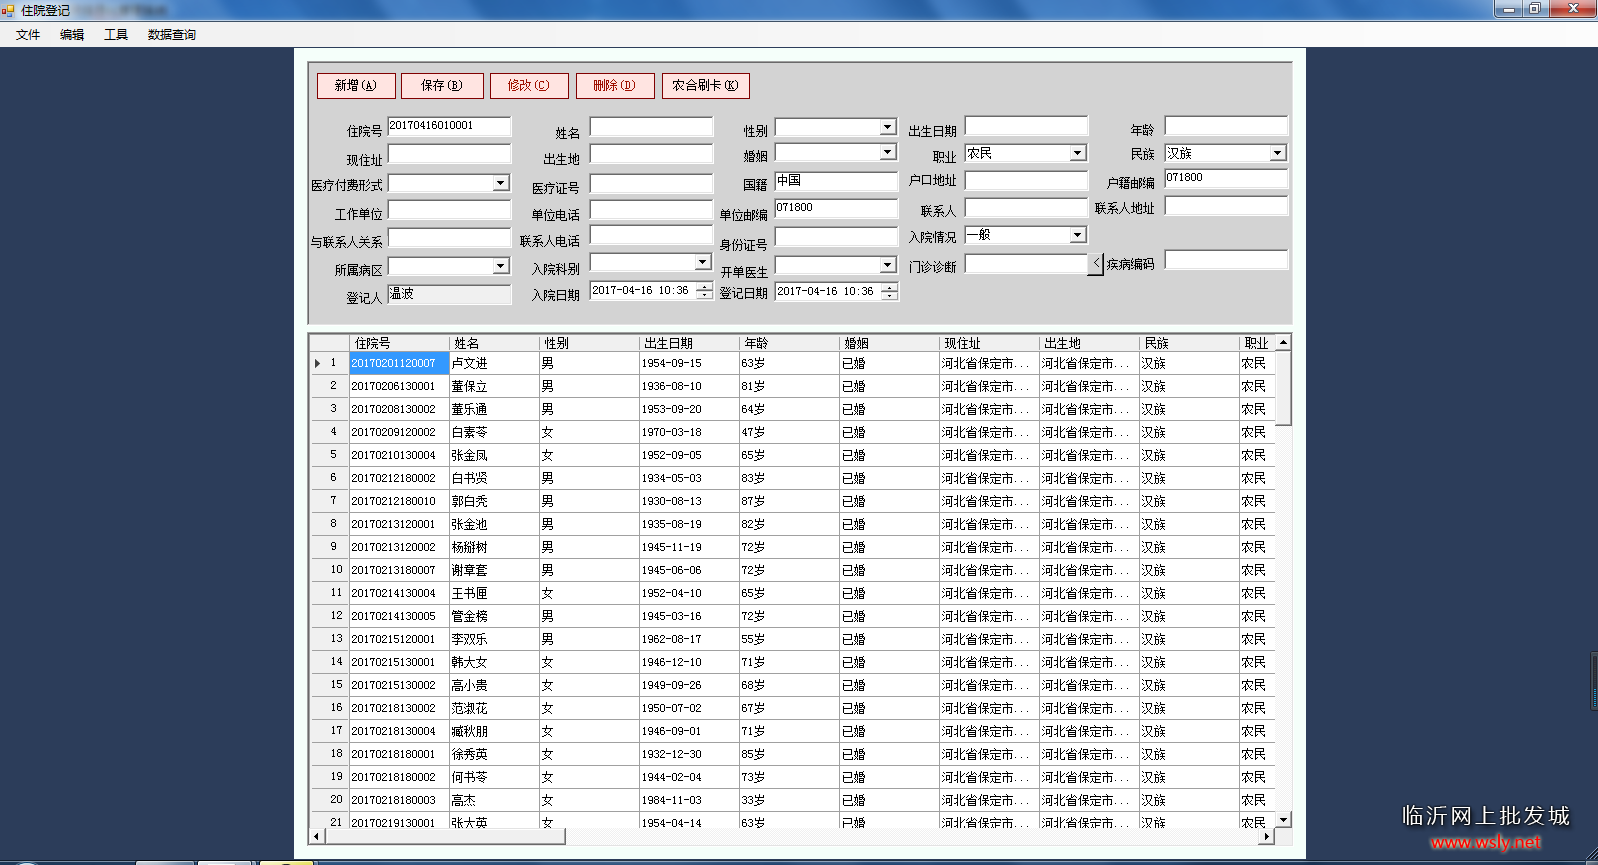This screenshot has width=1598, height=865.
Task: Open the 文件 menu
Action: 28,35
